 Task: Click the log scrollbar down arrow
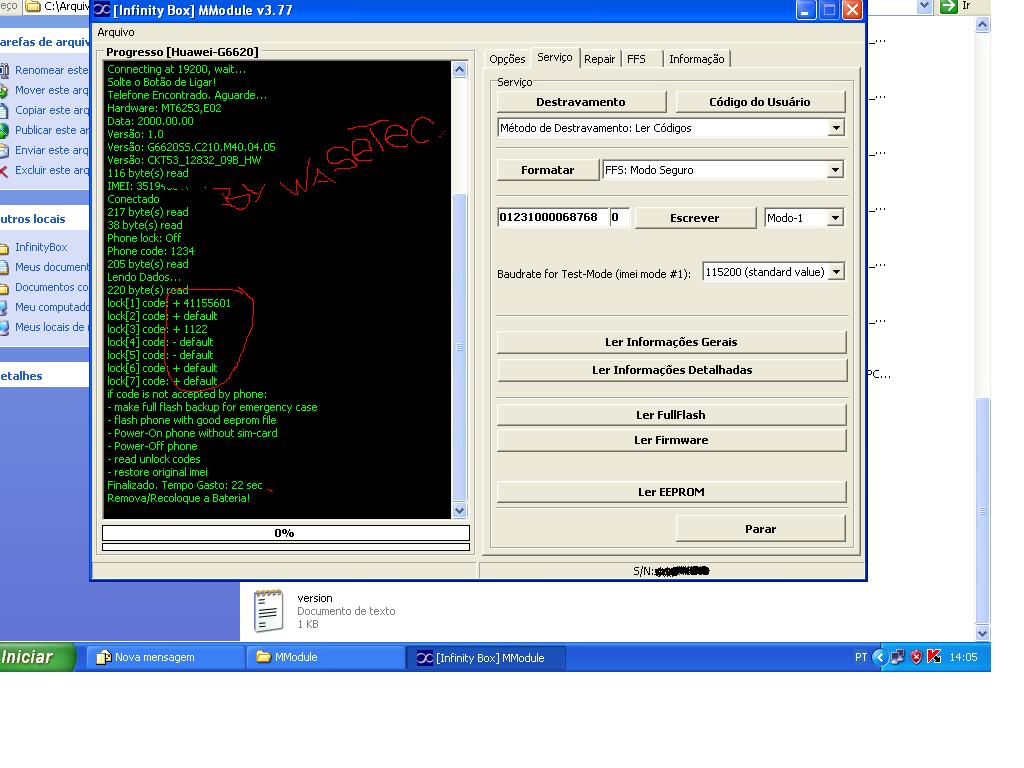[460, 511]
